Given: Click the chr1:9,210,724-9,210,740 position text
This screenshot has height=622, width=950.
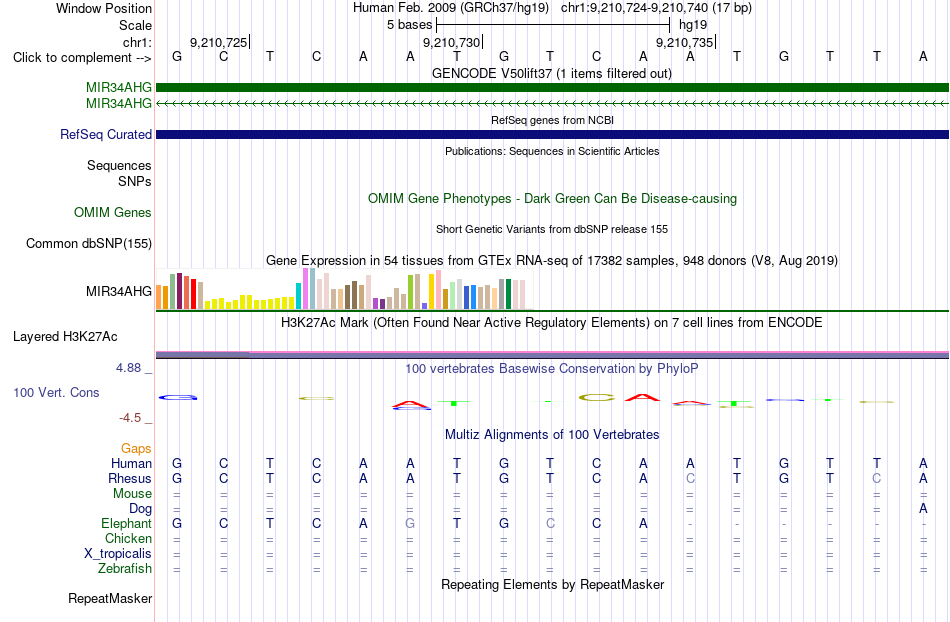Looking at the screenshot, I should tap(656, 8).
